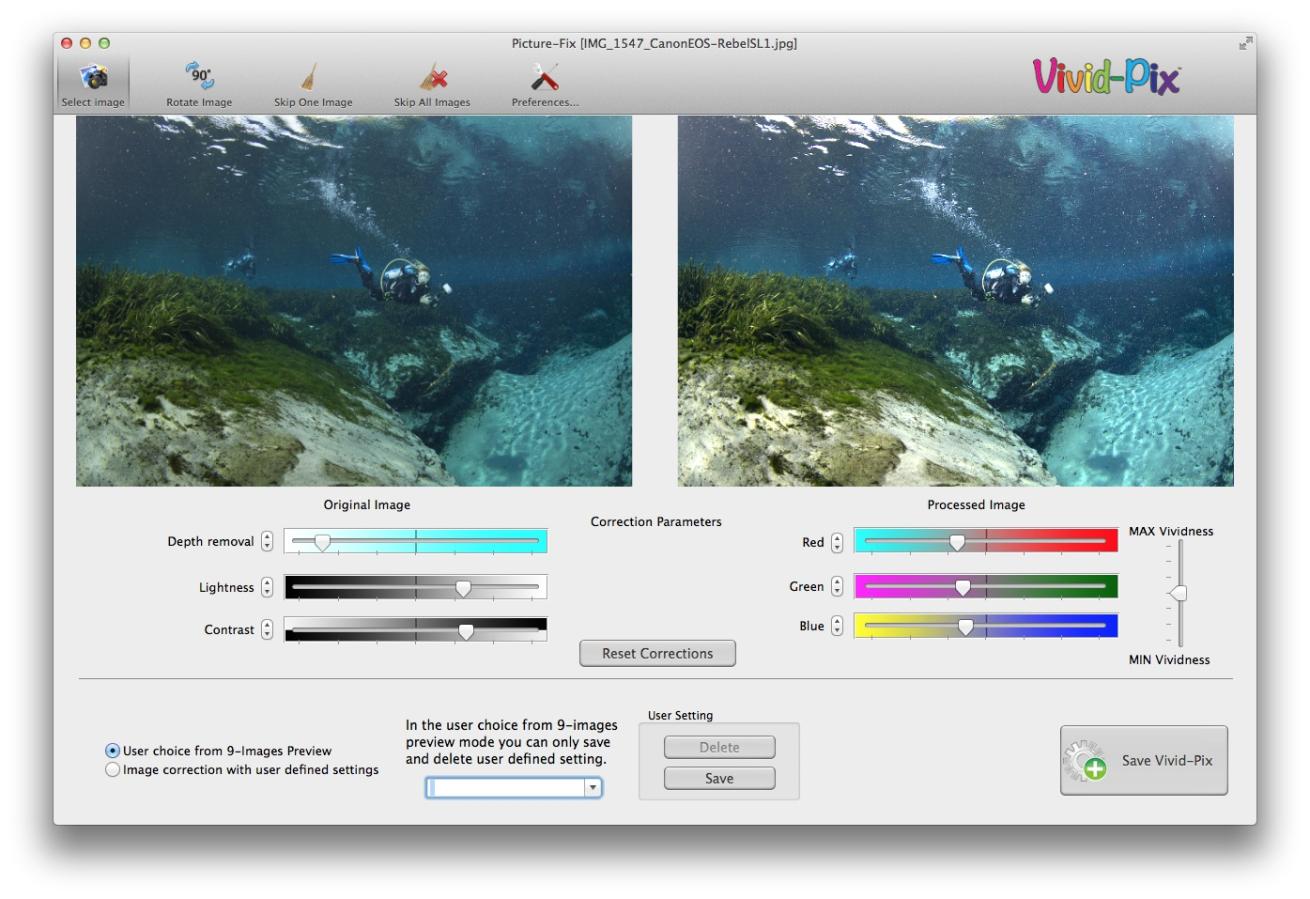Click the Lightness stepper arrows
This screenshot has height=899, width=1310.
point(266,587)
